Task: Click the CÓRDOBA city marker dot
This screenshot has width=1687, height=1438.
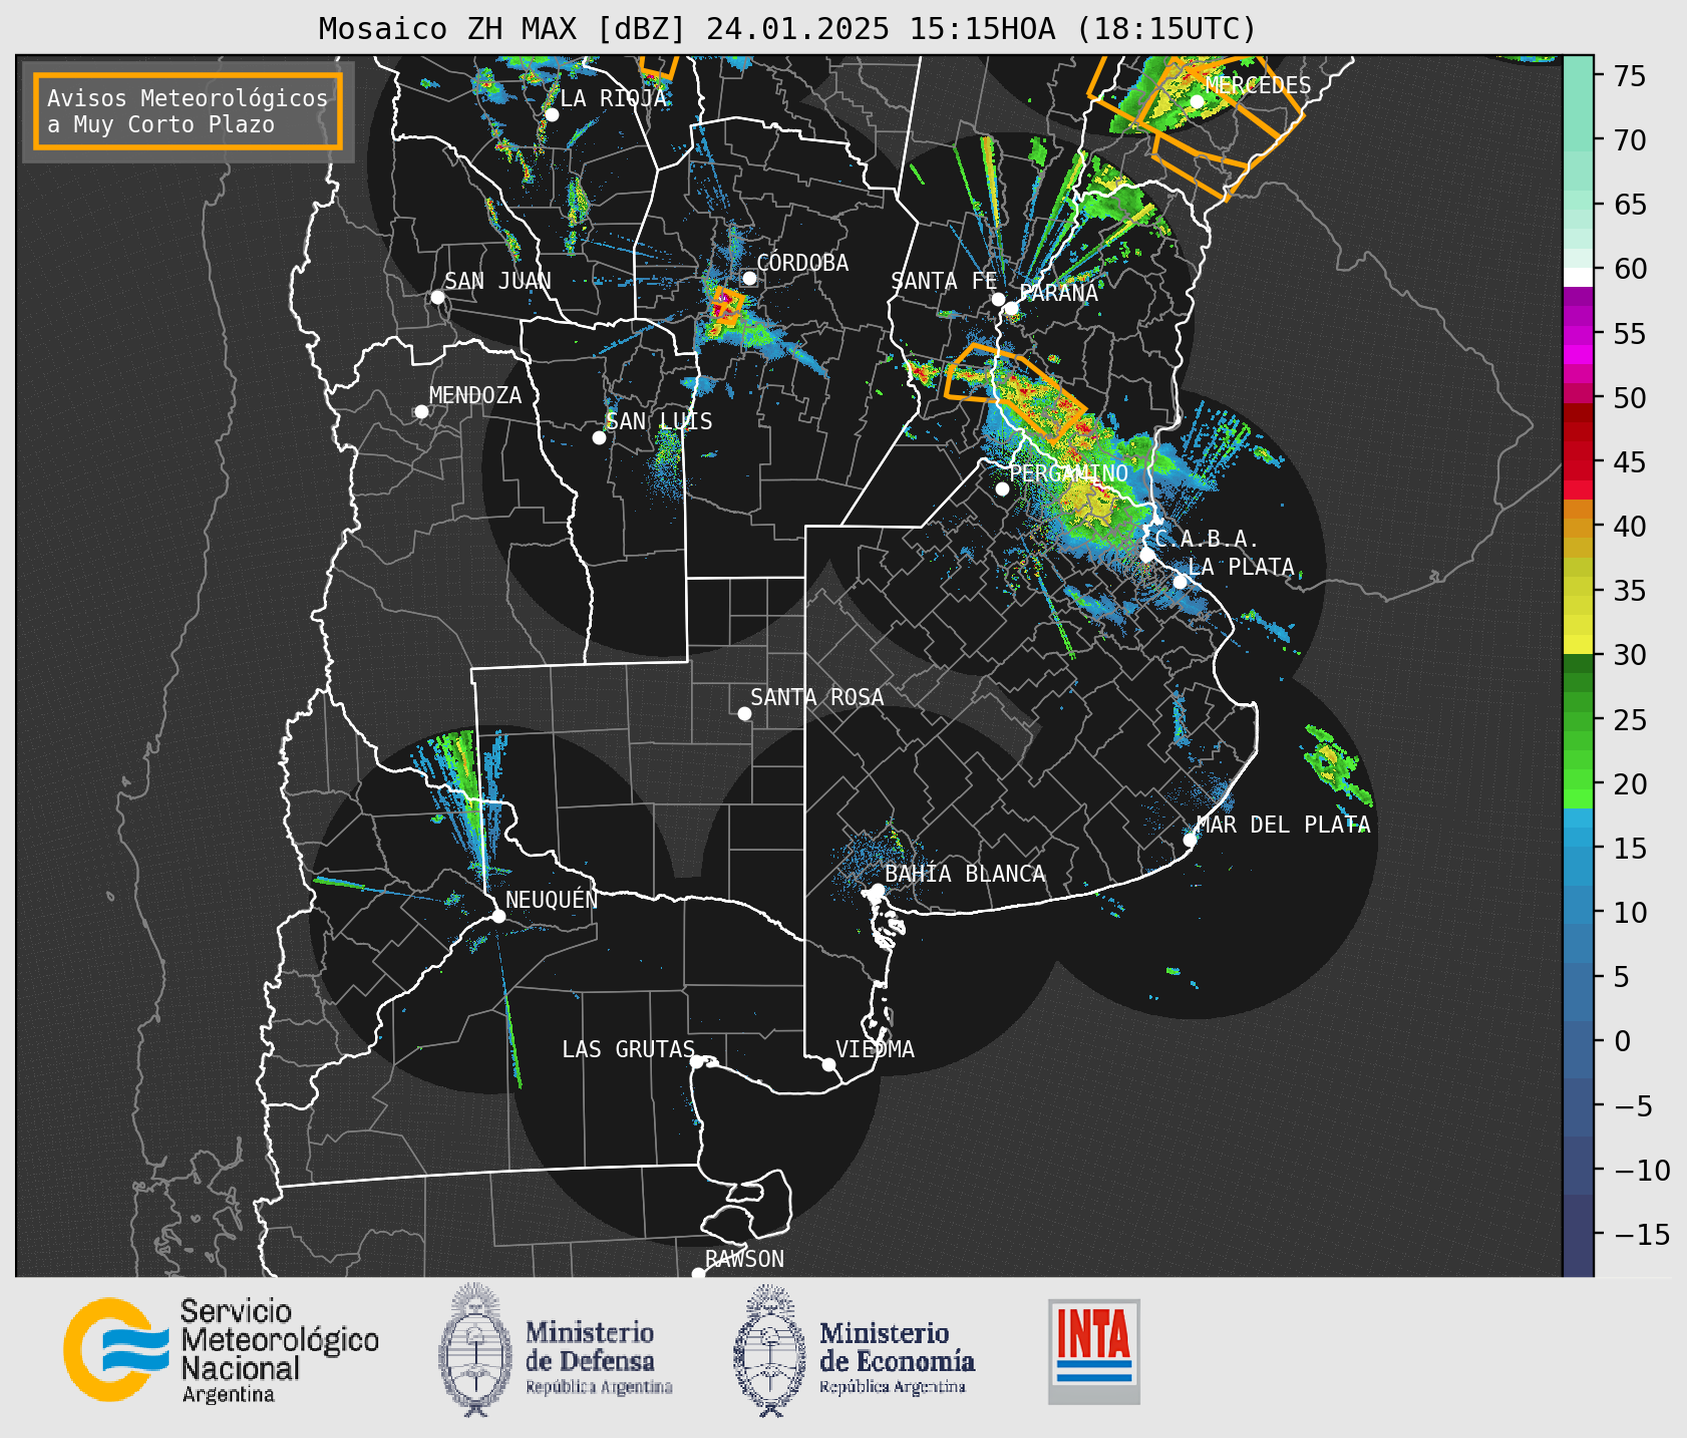Action: (x=749, y=278)
